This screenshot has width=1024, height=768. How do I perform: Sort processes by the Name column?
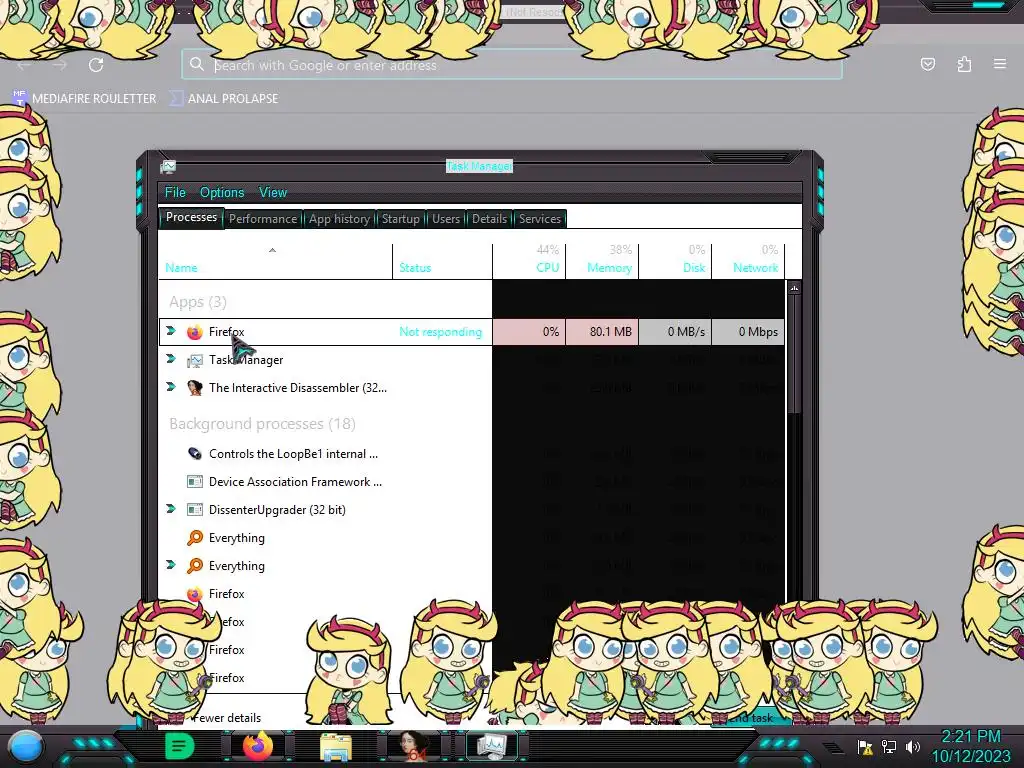tap(275, 261)
